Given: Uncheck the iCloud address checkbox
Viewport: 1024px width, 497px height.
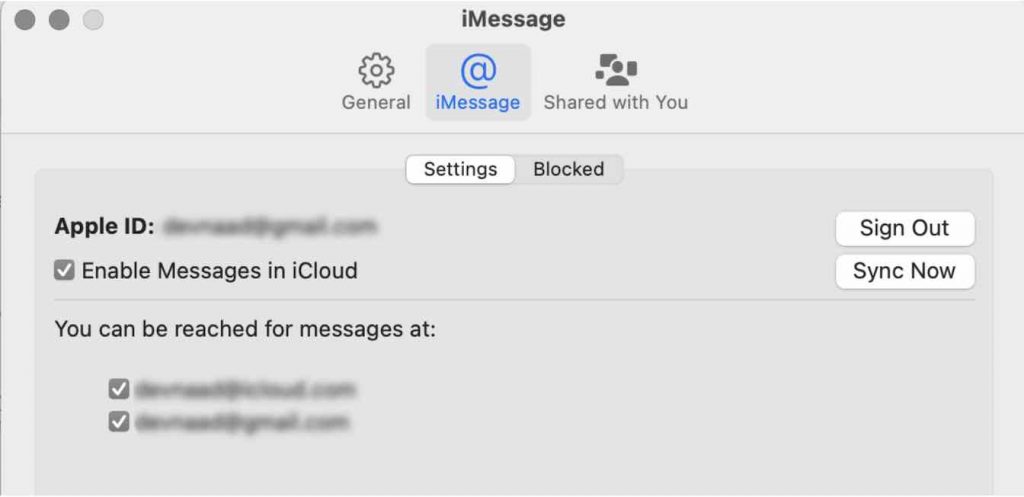Looking at the screenshot, I should (x=119, y=389).
